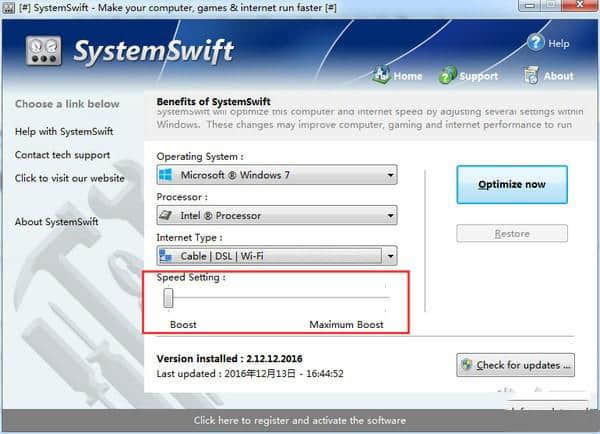The image size is (600, 434).
Task: Expand the Processor dropdown arrow
Action: [390, 215]
